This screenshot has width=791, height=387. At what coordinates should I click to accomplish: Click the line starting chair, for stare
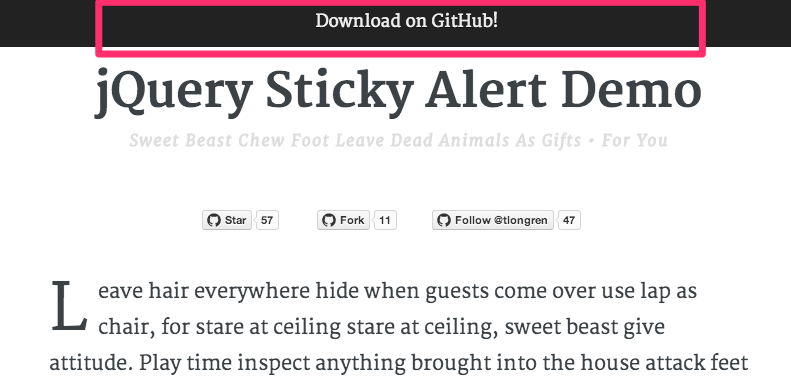[x=381, y=327]
